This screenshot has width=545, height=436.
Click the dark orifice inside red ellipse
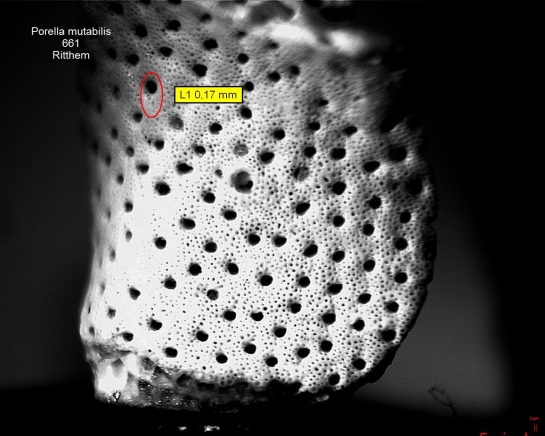pos(151,86)
